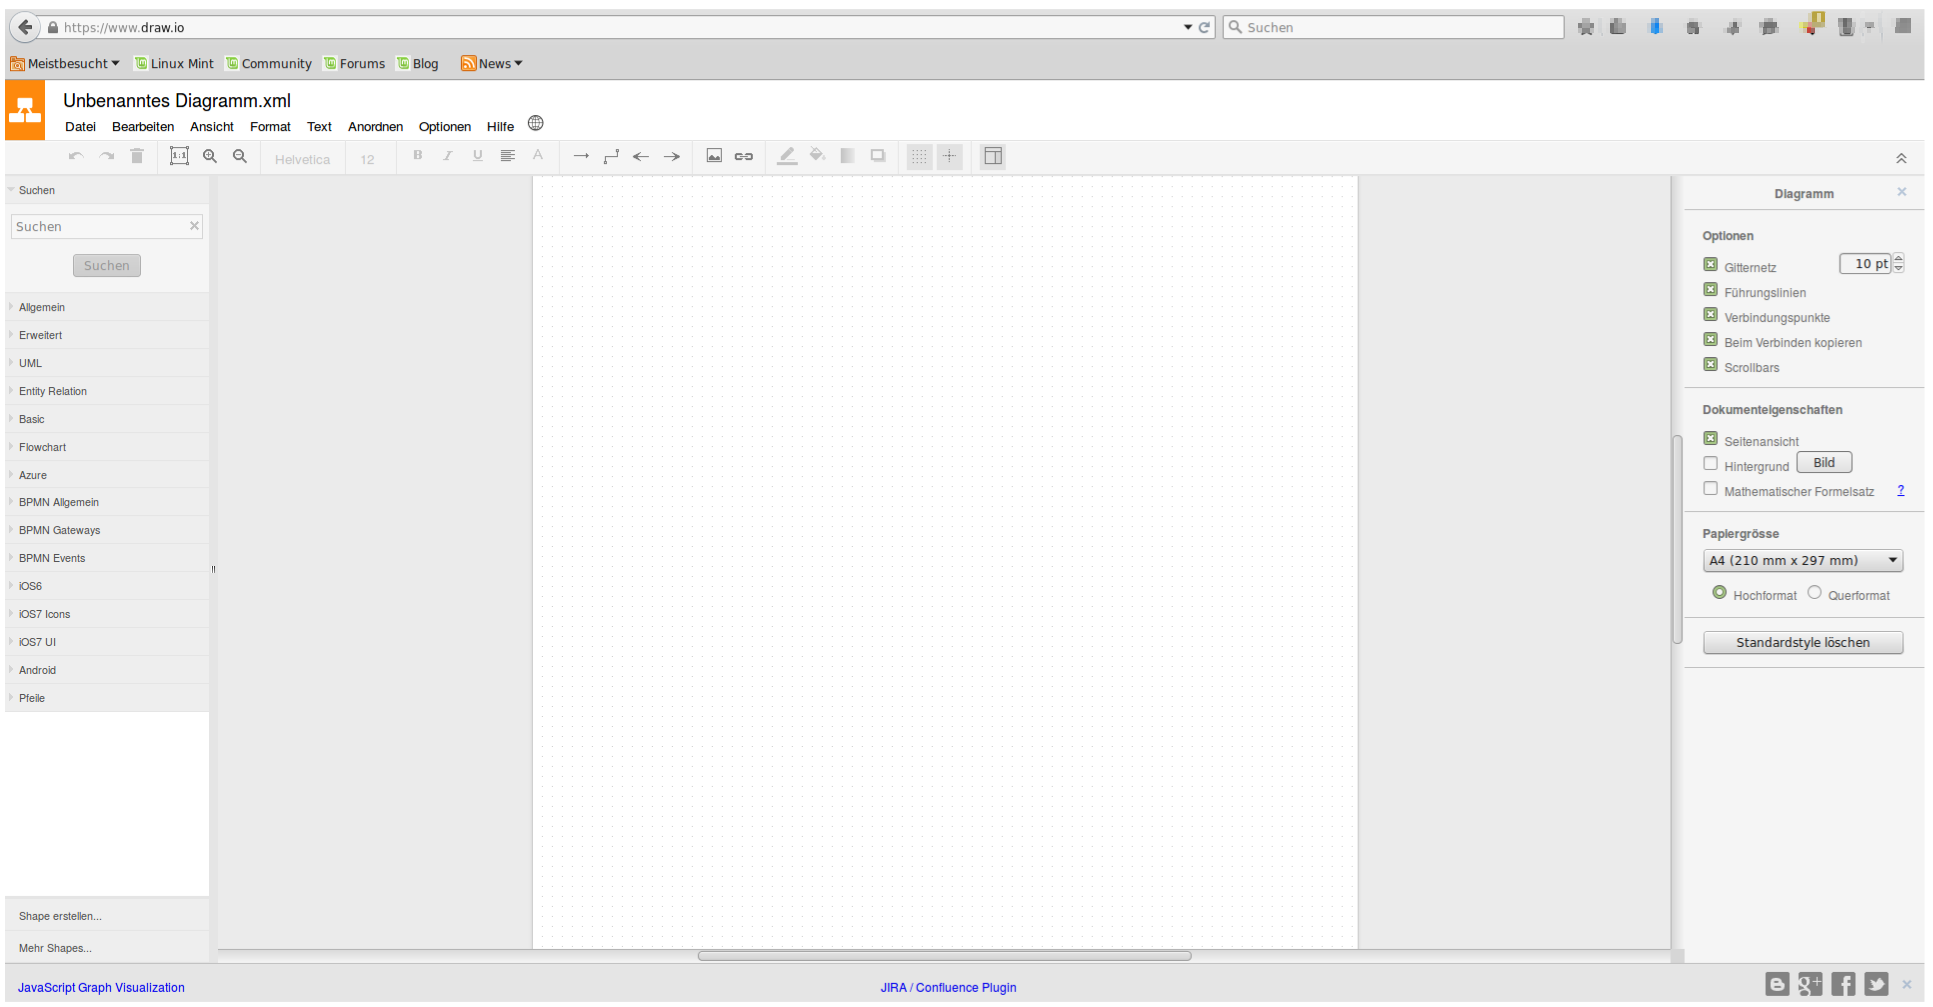Uncheck the Scrollbars checkbox

point(1710,364)
